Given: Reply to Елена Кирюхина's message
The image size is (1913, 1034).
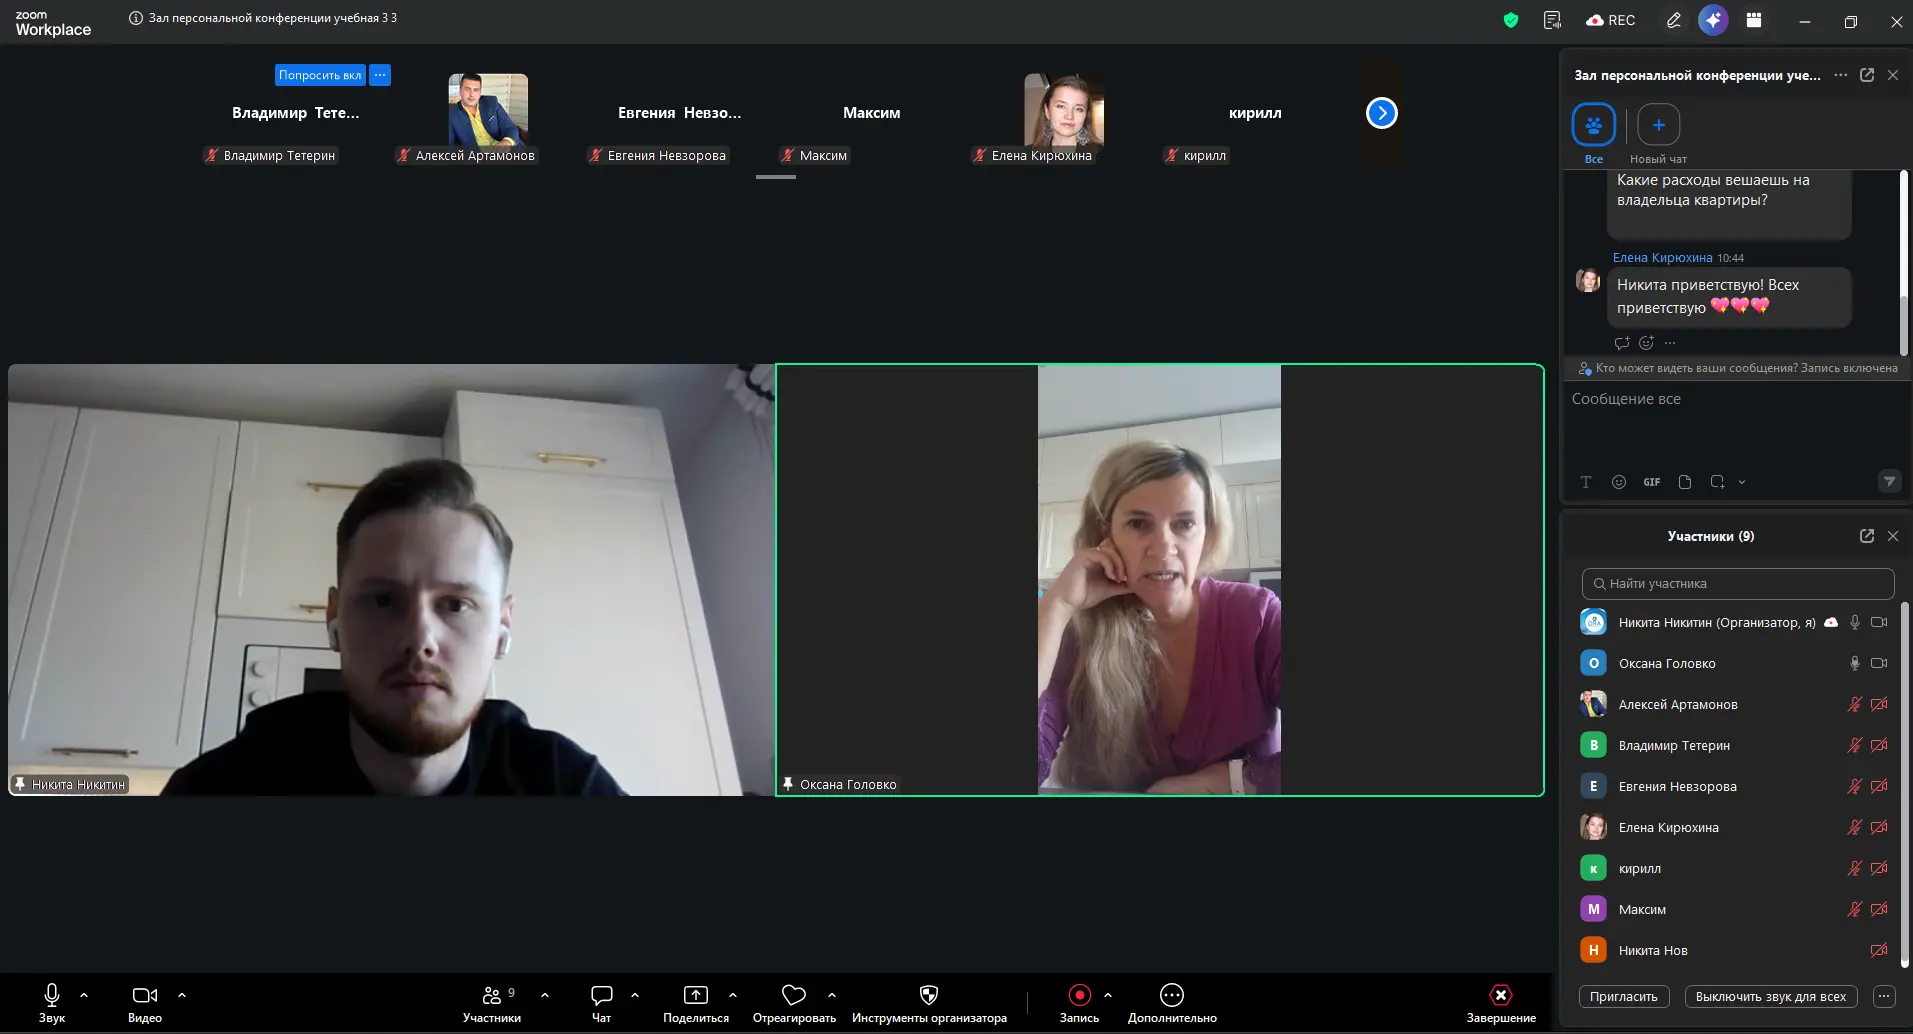Looking at the screenshot, I should [1621, 343].
